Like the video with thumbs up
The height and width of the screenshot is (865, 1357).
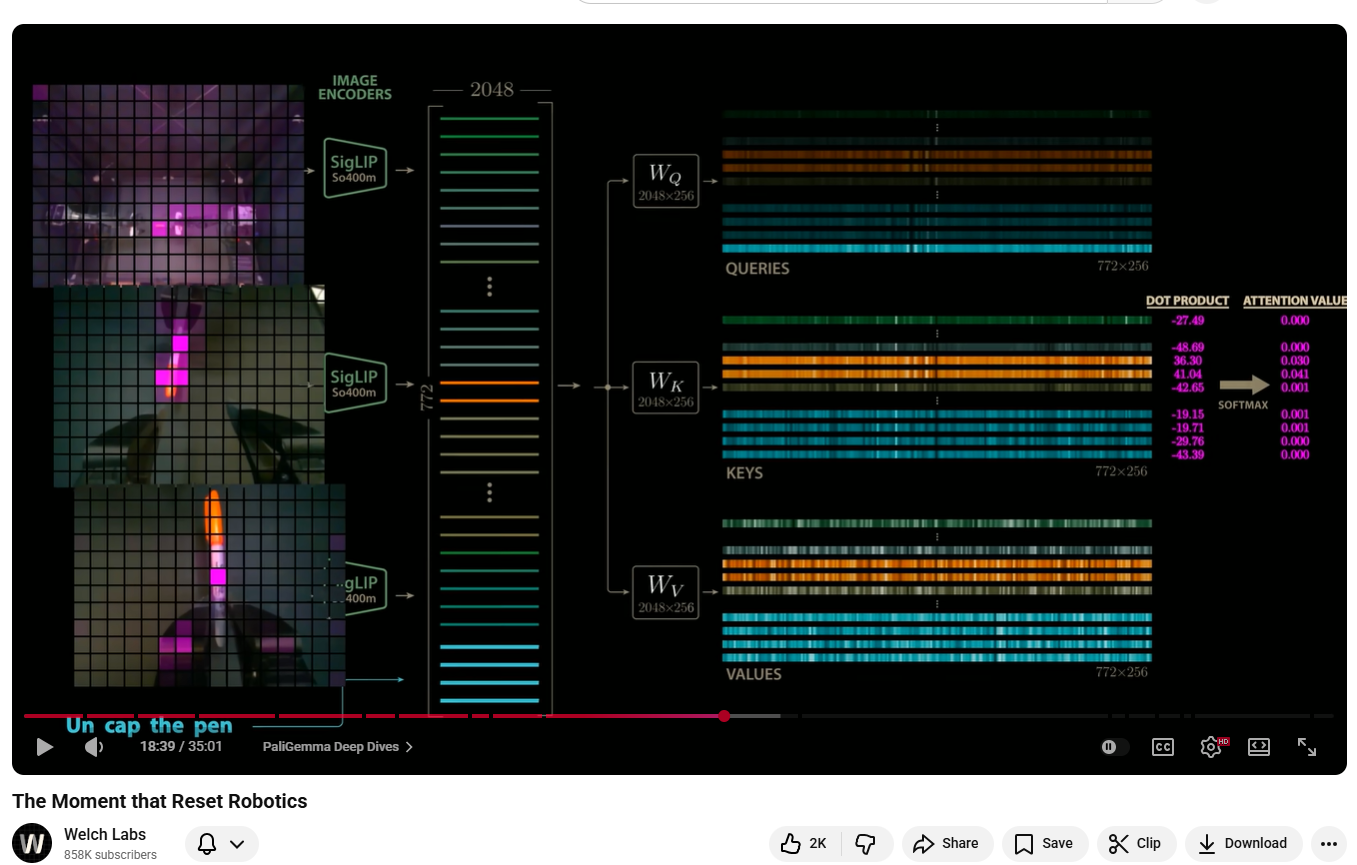(x=802, y=843)
